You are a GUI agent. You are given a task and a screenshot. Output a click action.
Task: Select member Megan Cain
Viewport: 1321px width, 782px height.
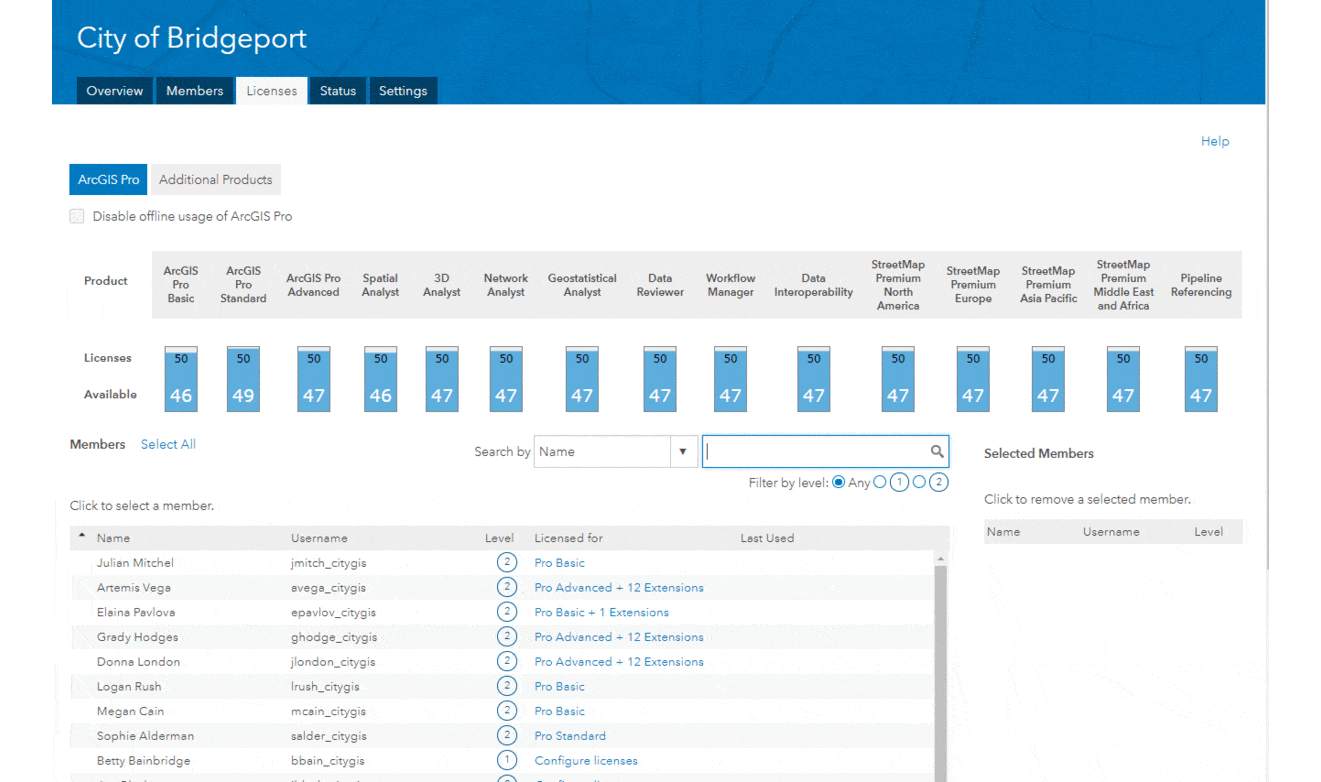131,711
